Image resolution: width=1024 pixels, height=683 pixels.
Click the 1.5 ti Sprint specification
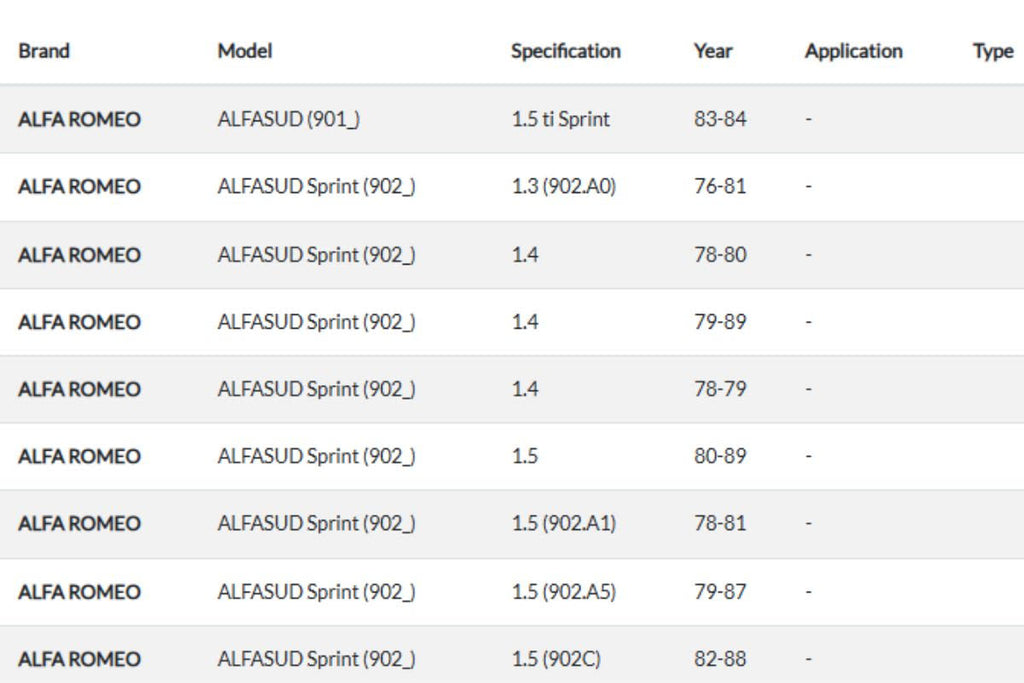click(560, 119)
